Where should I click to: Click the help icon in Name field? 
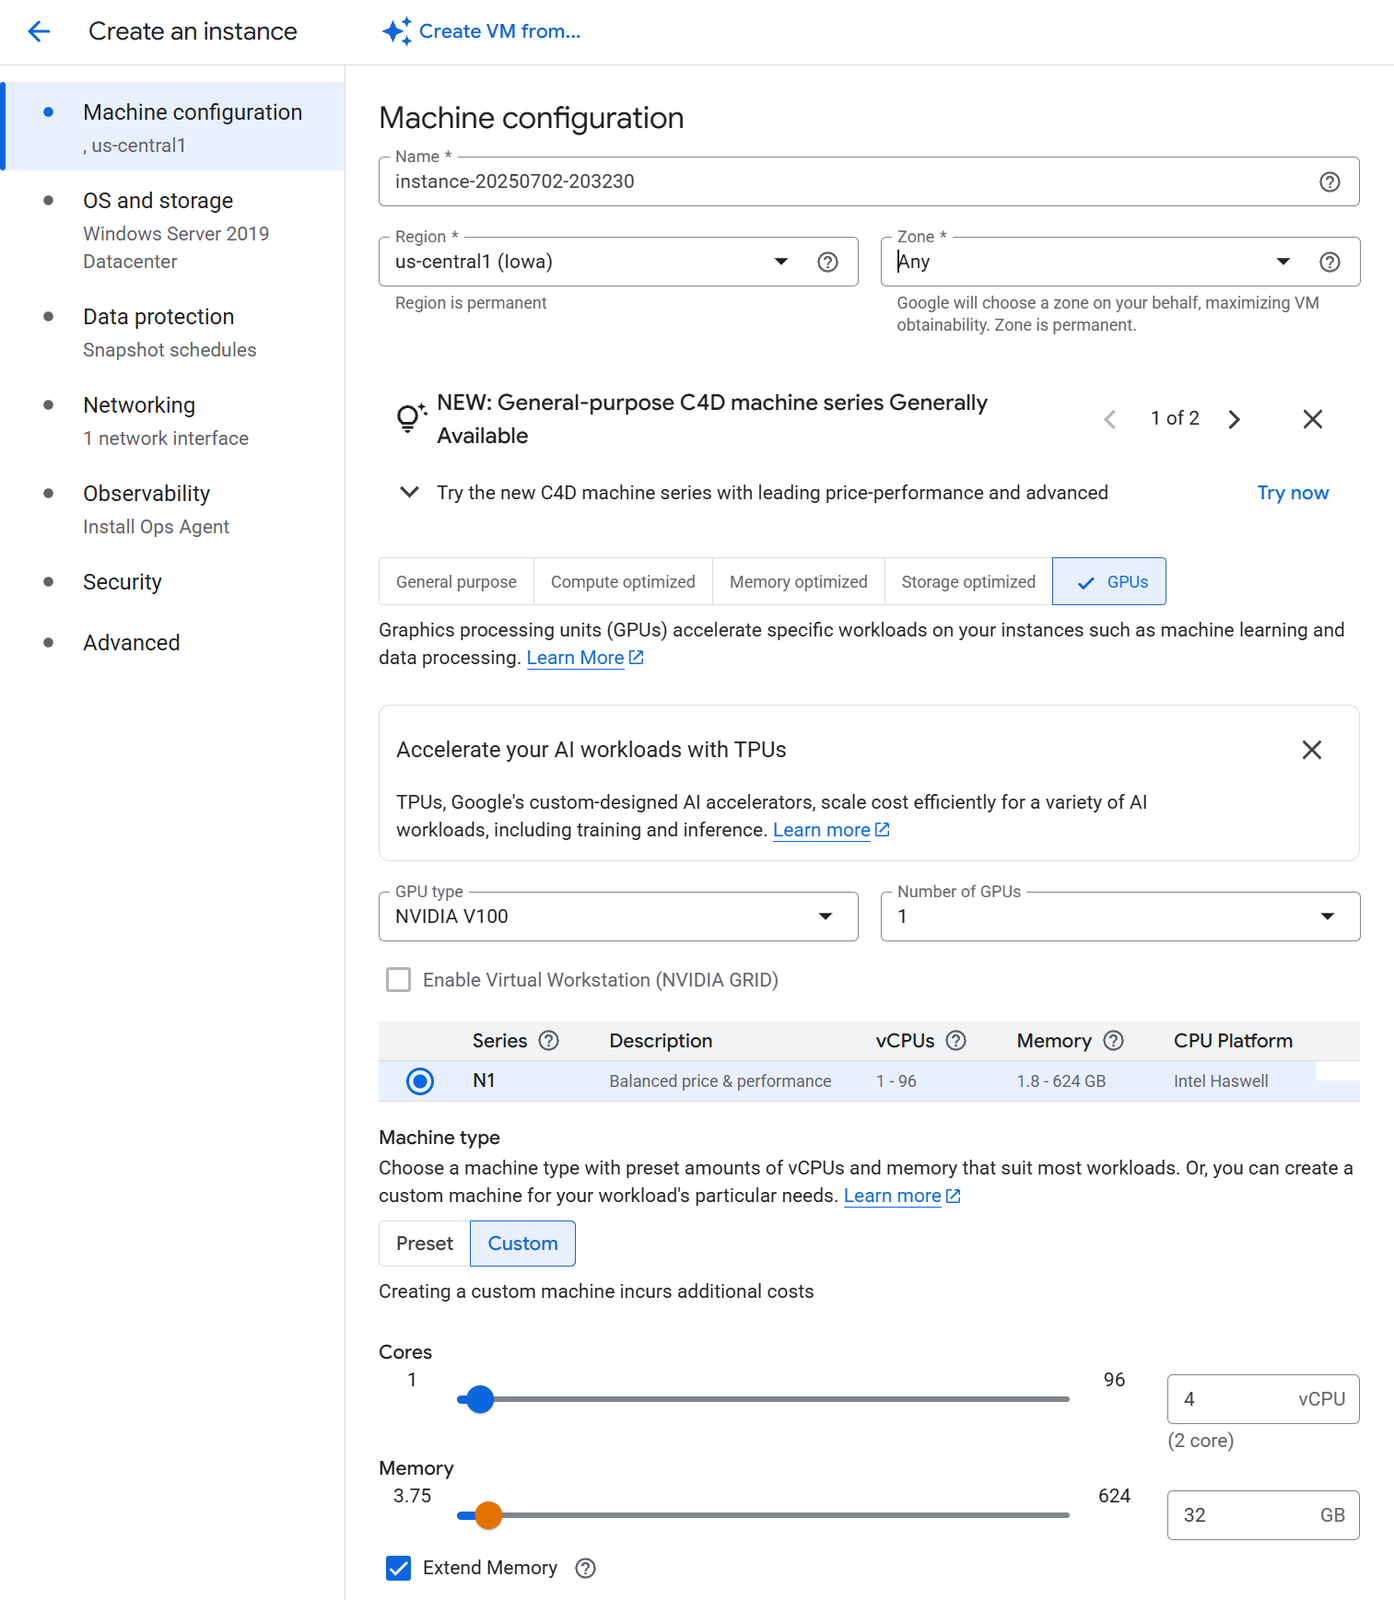[x=1329, y=182]
